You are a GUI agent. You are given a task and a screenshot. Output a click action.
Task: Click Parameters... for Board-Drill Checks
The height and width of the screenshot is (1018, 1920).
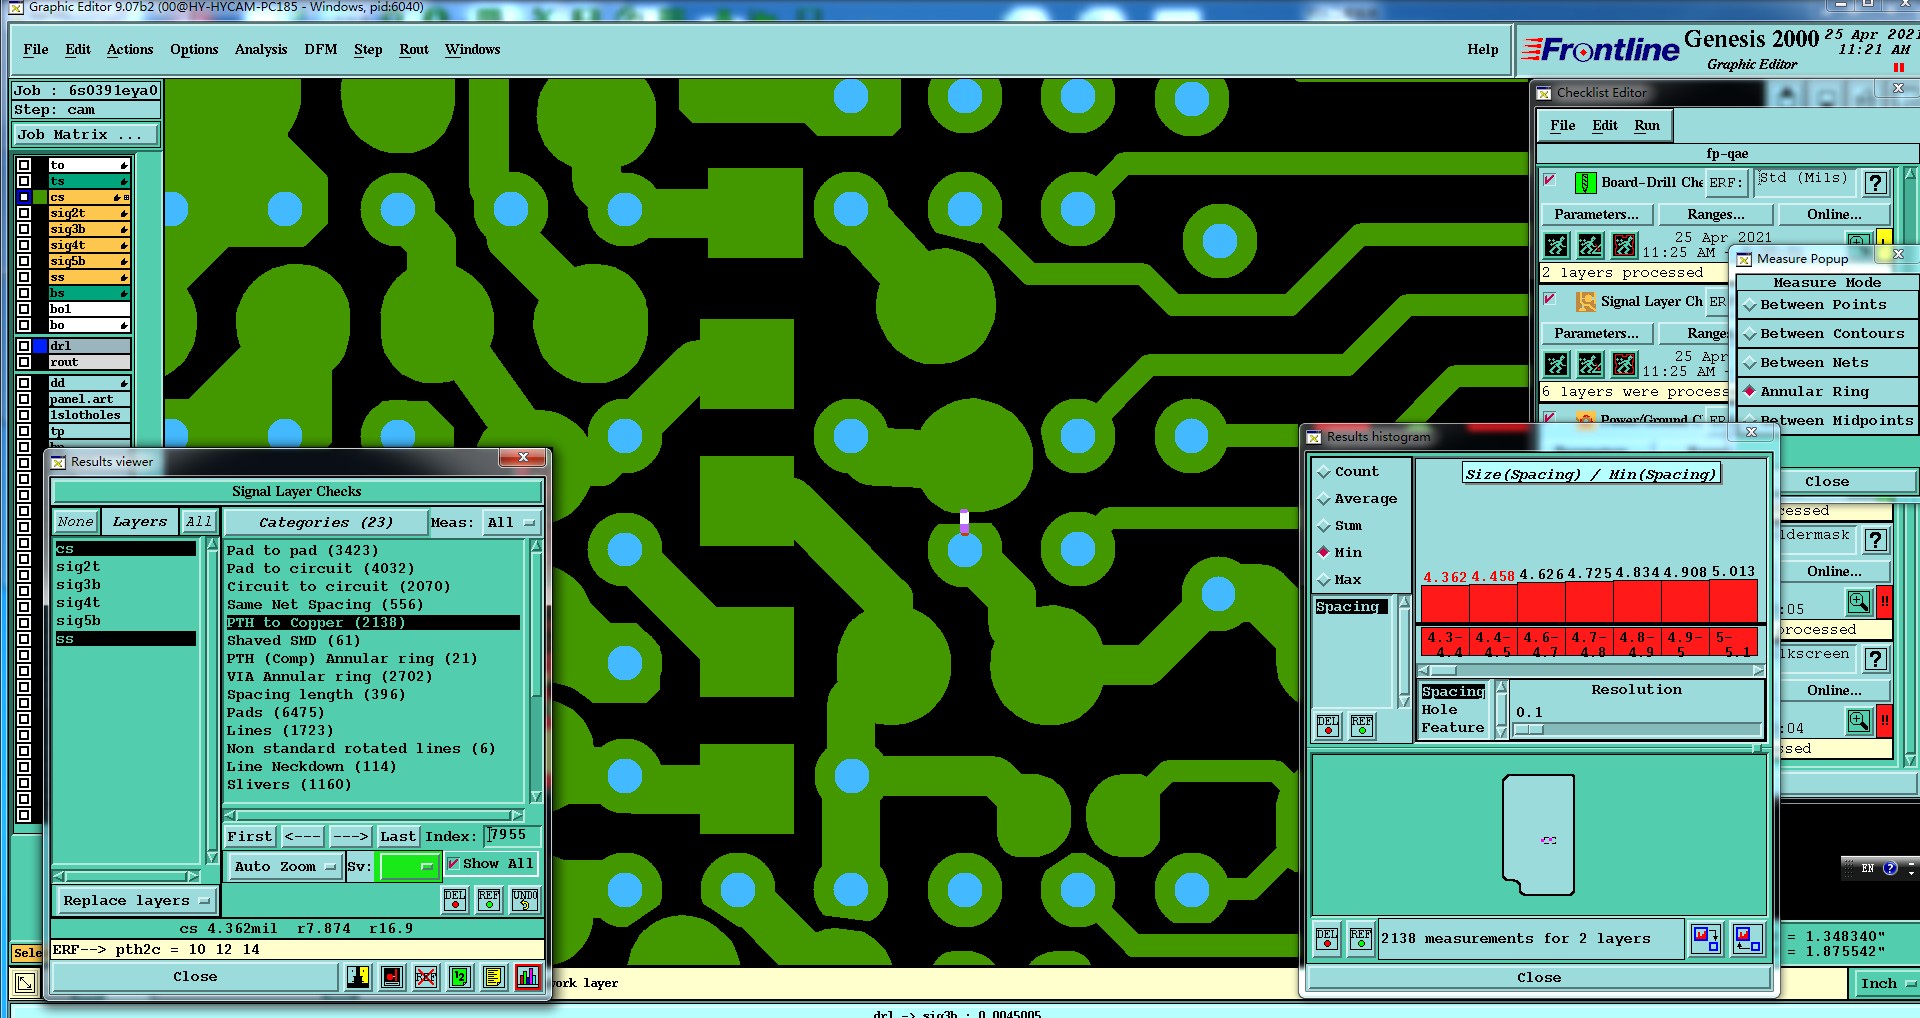1596,215
